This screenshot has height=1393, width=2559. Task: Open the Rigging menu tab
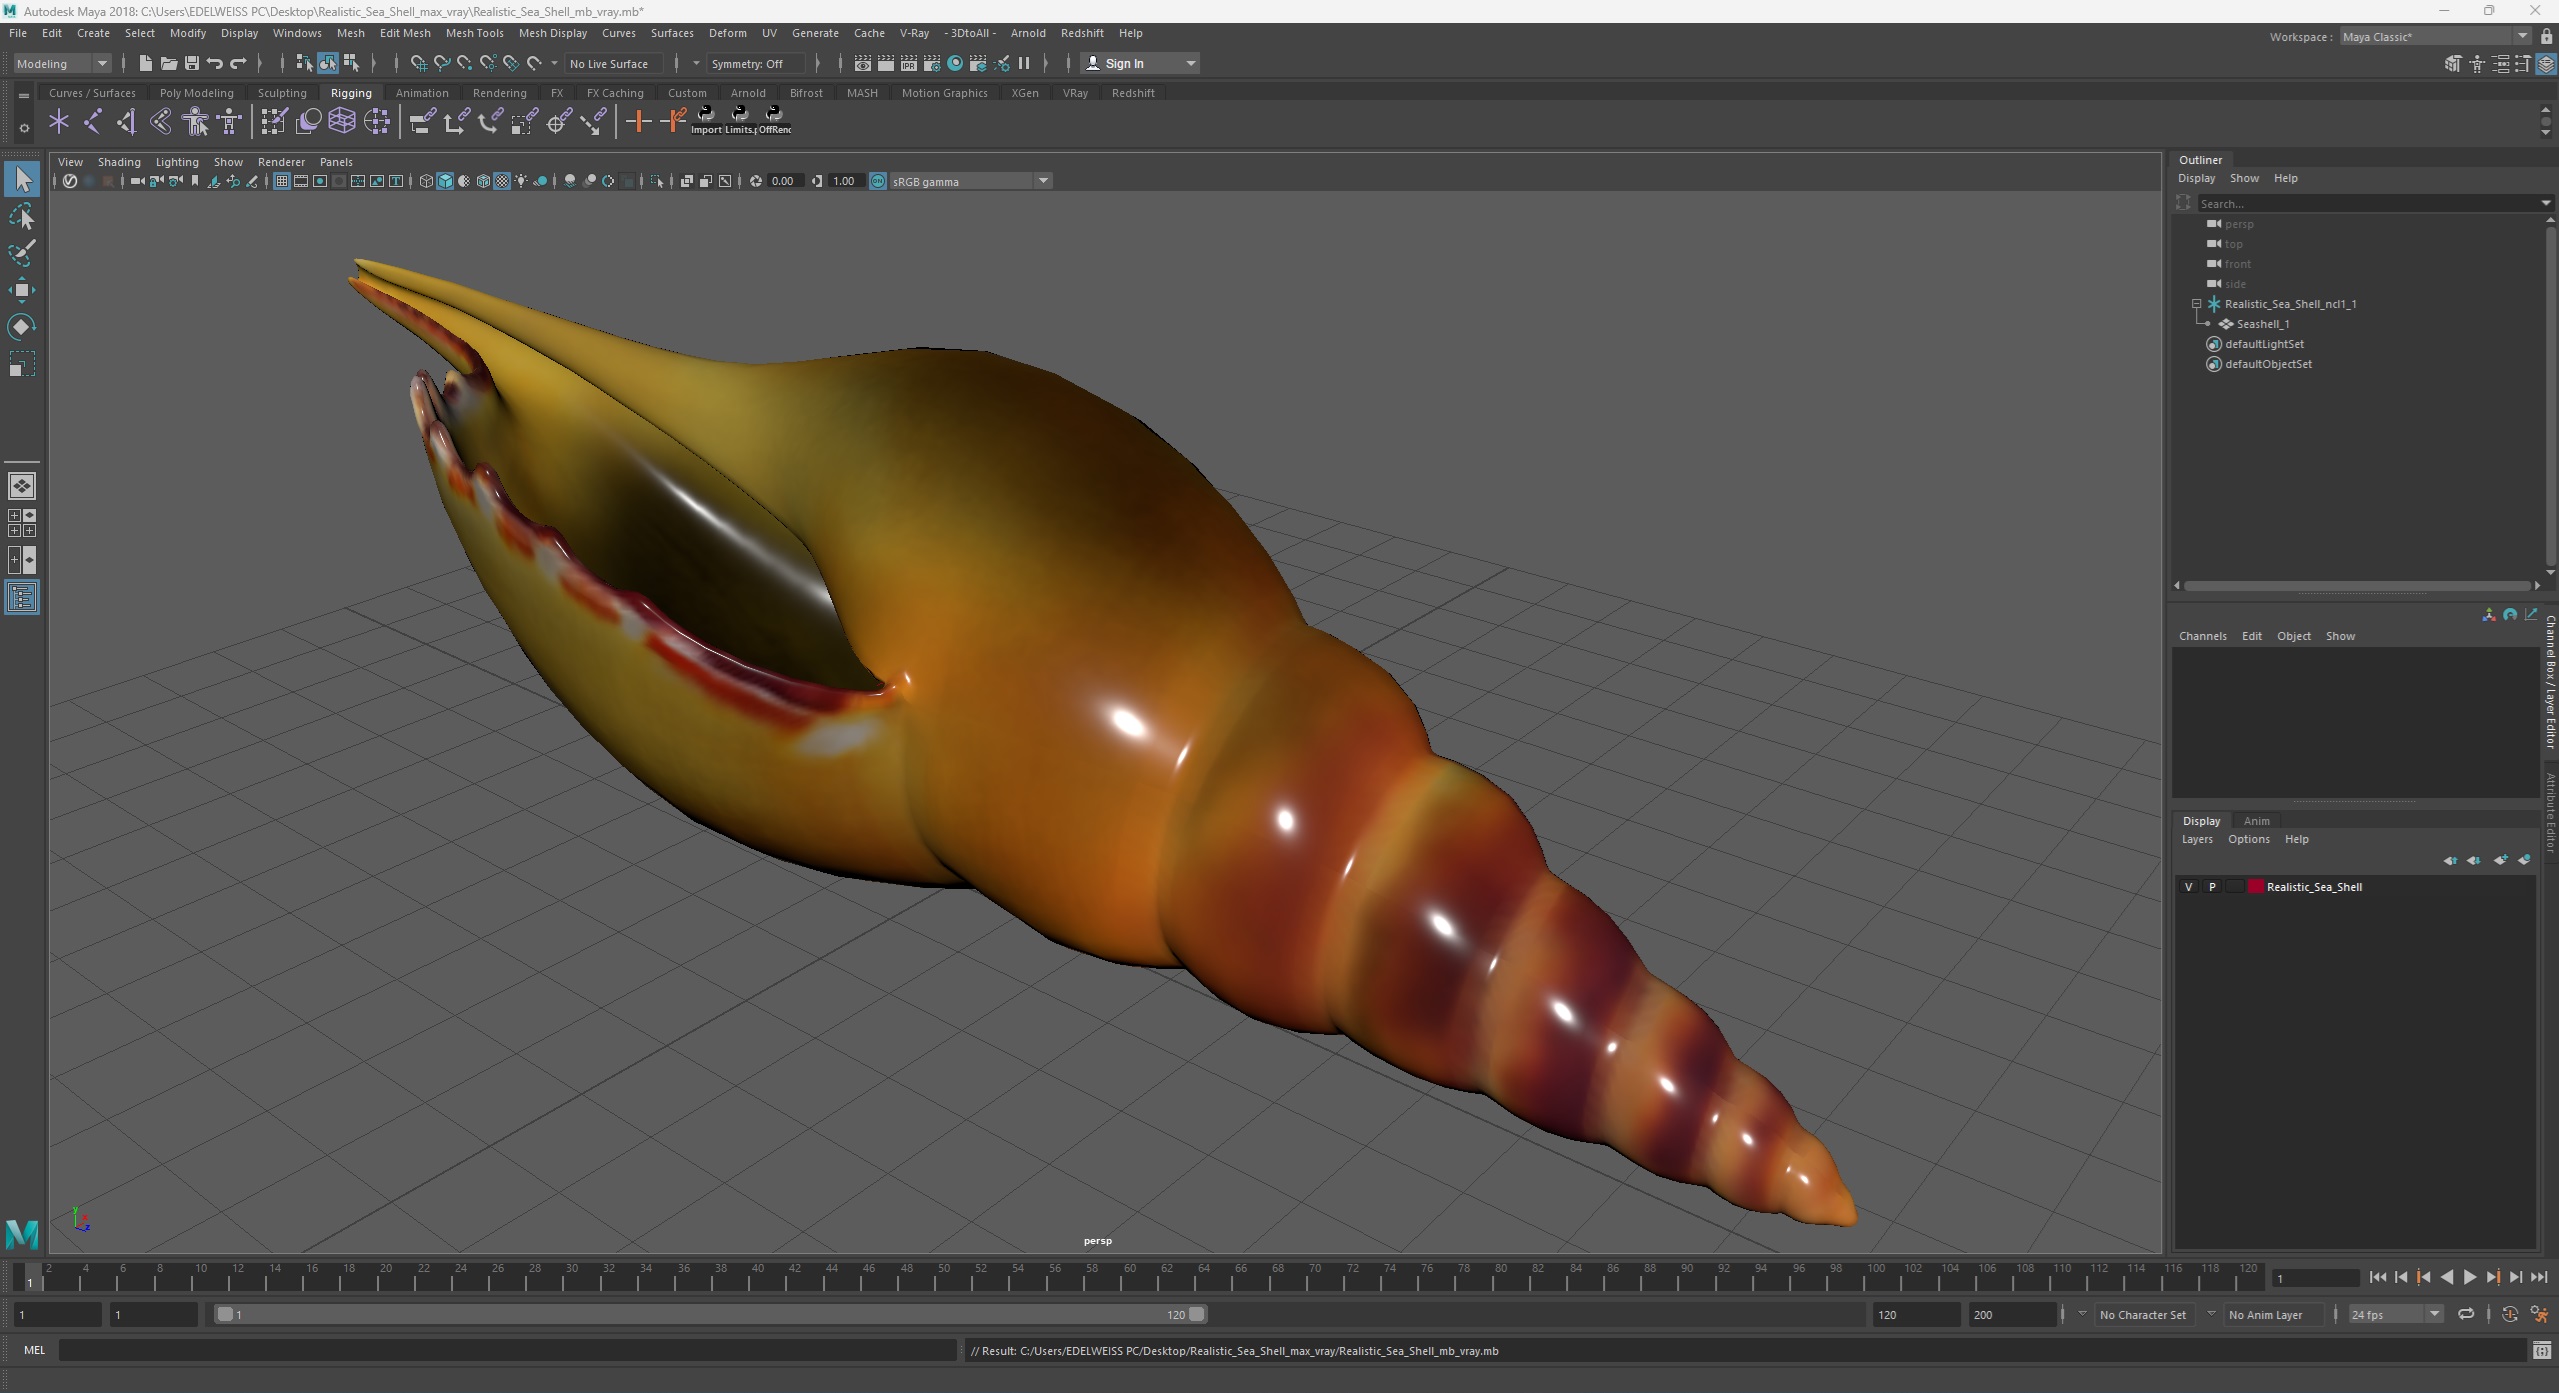[x=350, y=91]
